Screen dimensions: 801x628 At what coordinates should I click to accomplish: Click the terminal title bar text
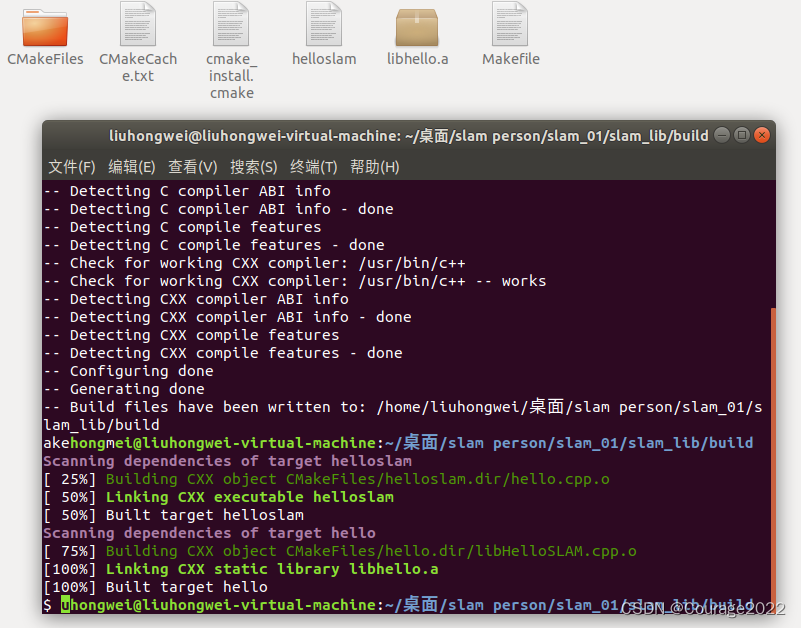[409, 136]
